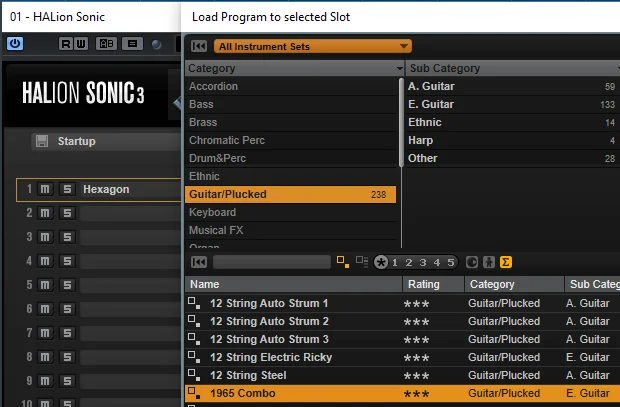Select the Guitar/Plucked category

[291, 194]
